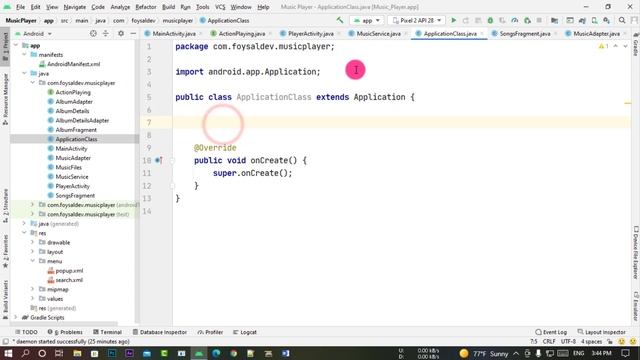Viewport: 640px width, 360px height.
Task: Open the Pixel 2 API 28 device dropdown
Action: [417, 20]
